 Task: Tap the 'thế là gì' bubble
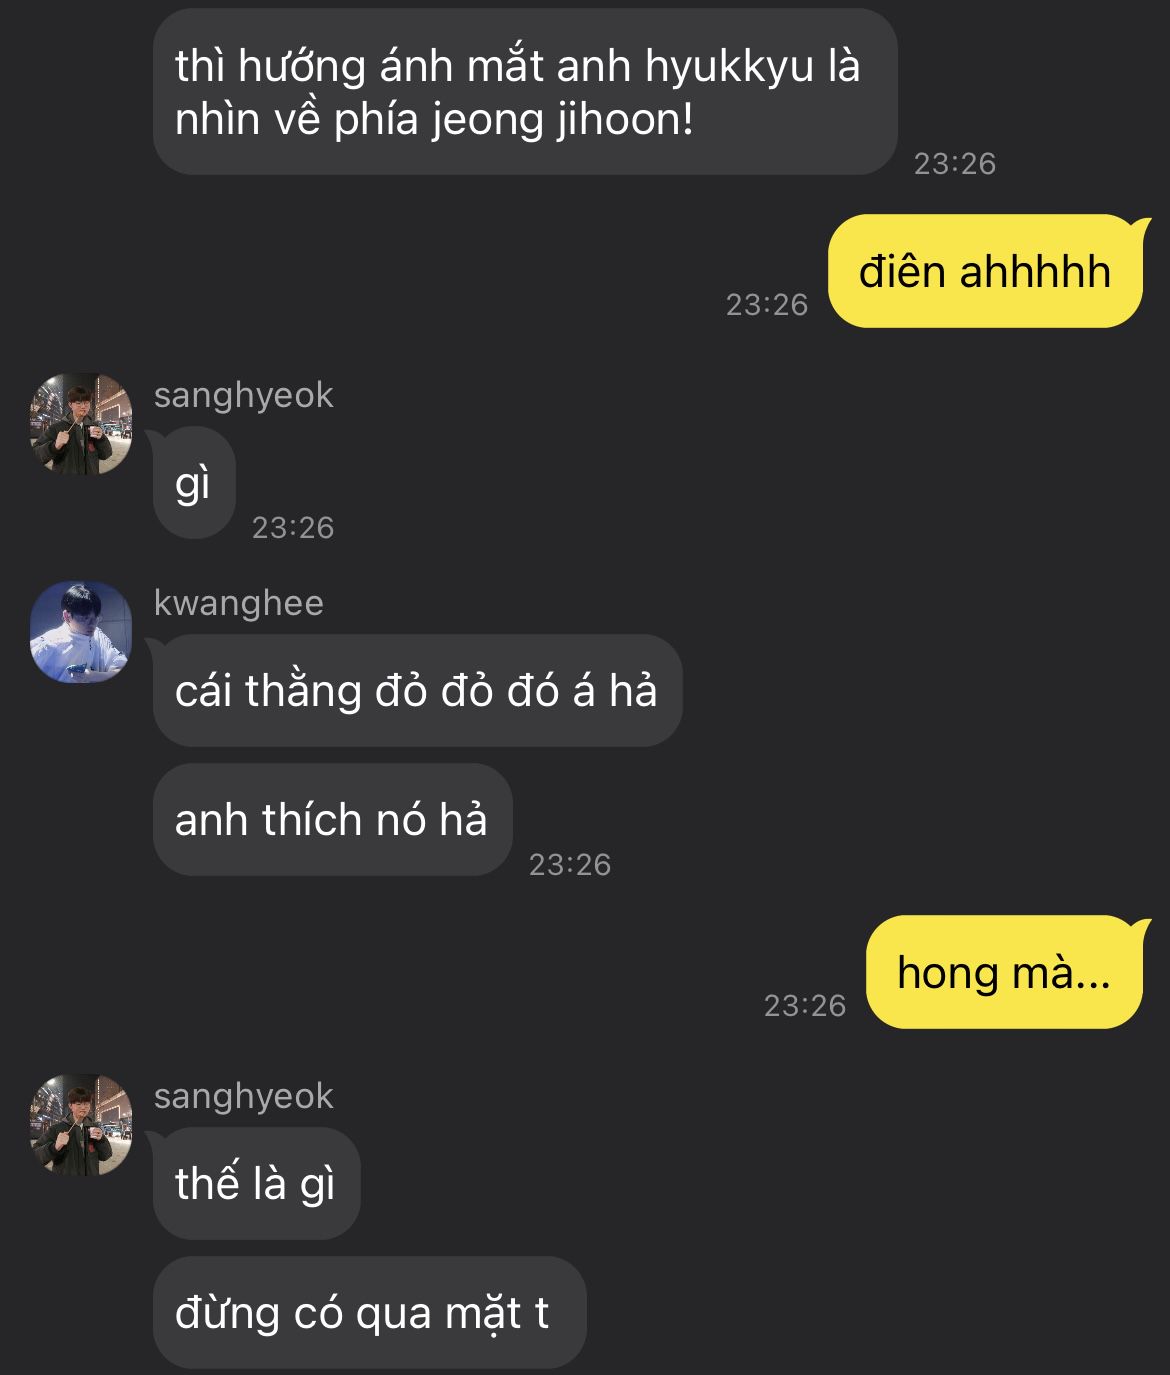coord(256,1184)
